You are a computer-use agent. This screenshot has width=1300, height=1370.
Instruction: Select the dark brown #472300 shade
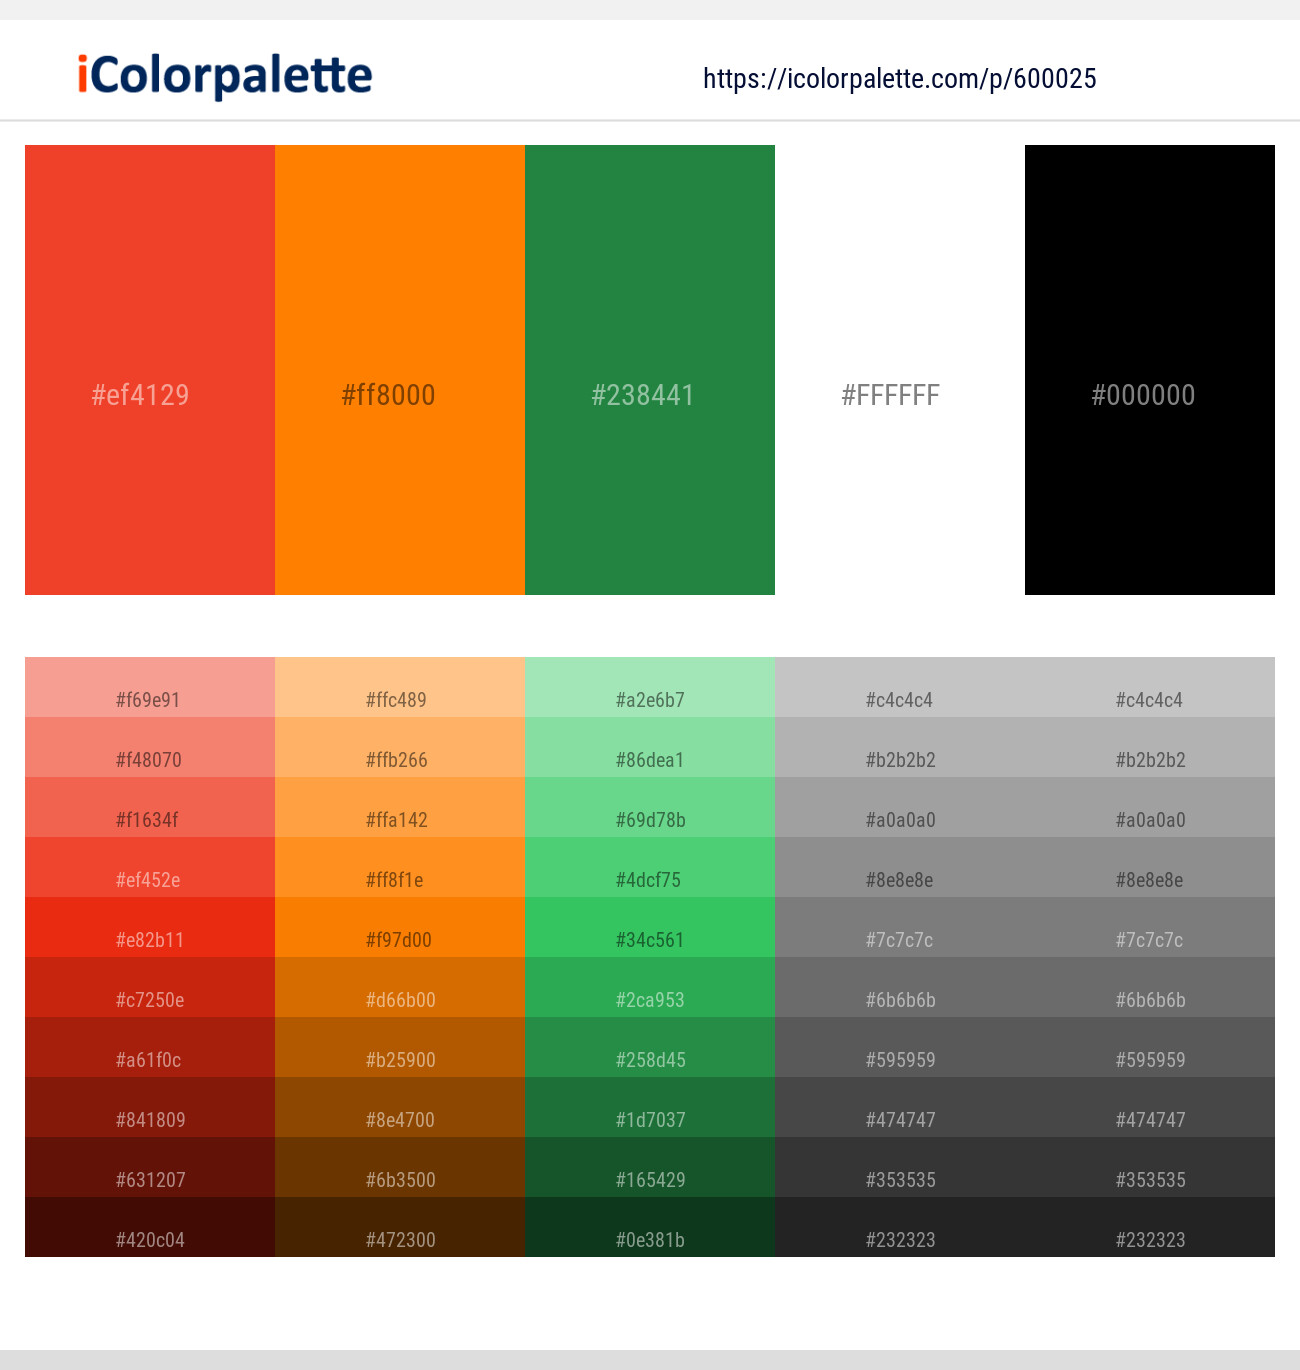coord(400,1228)
